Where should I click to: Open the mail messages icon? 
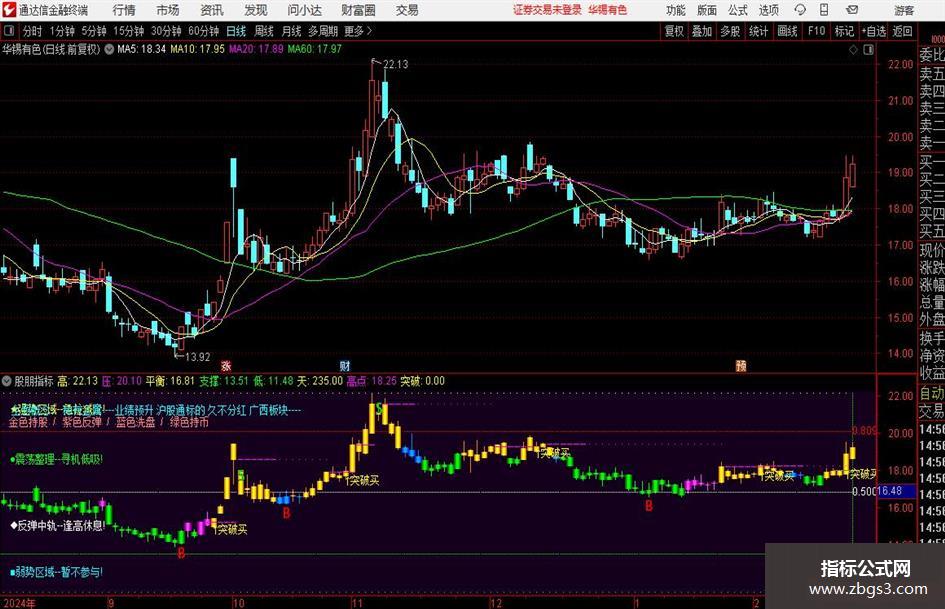pyautogui.click(x=852, y=10)
